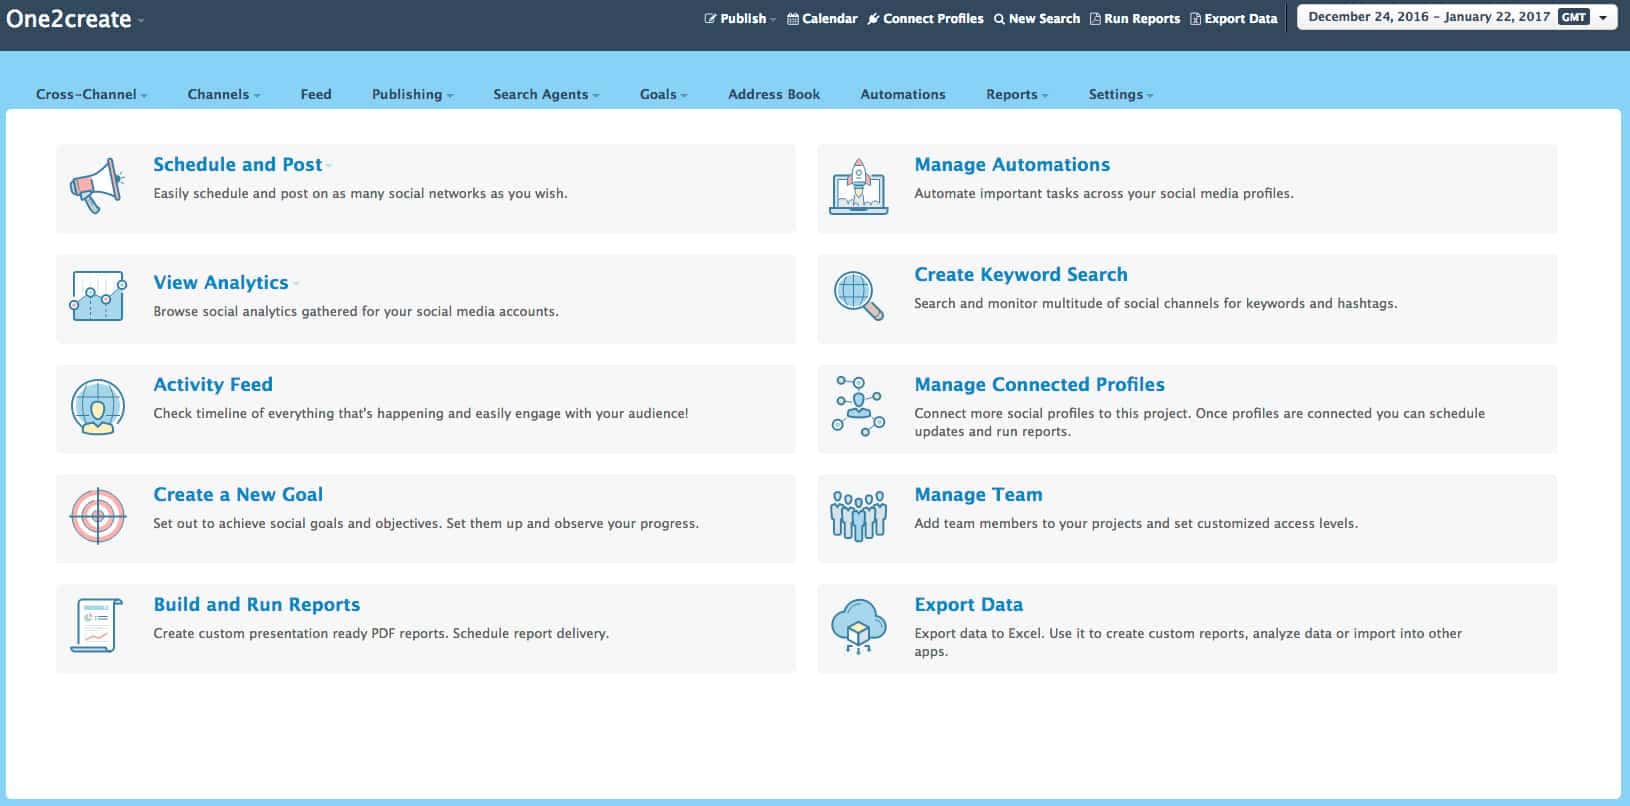Click Export Data in the top bar
This screenshot has height=806, width=1630.
(x=1233, y=18)
